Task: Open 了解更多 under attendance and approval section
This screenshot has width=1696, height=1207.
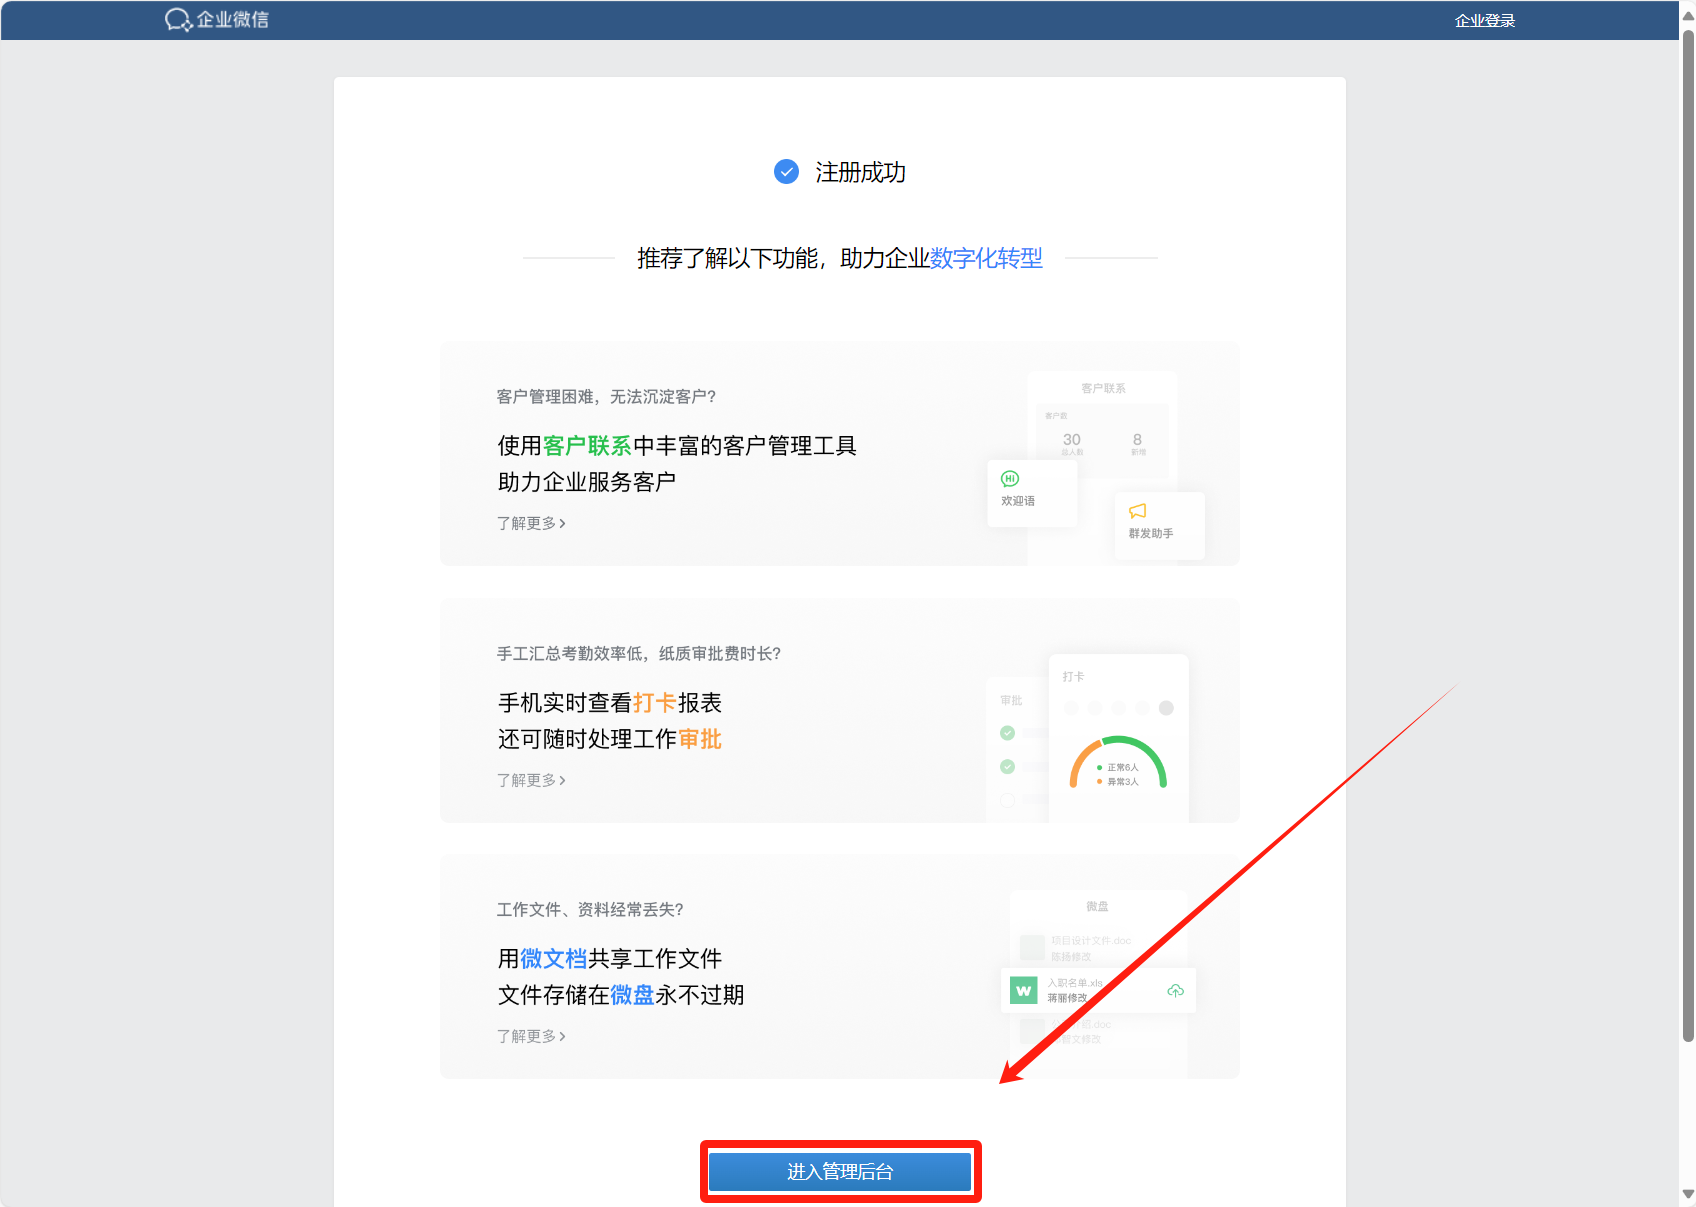Action: [x=531, y=780]
